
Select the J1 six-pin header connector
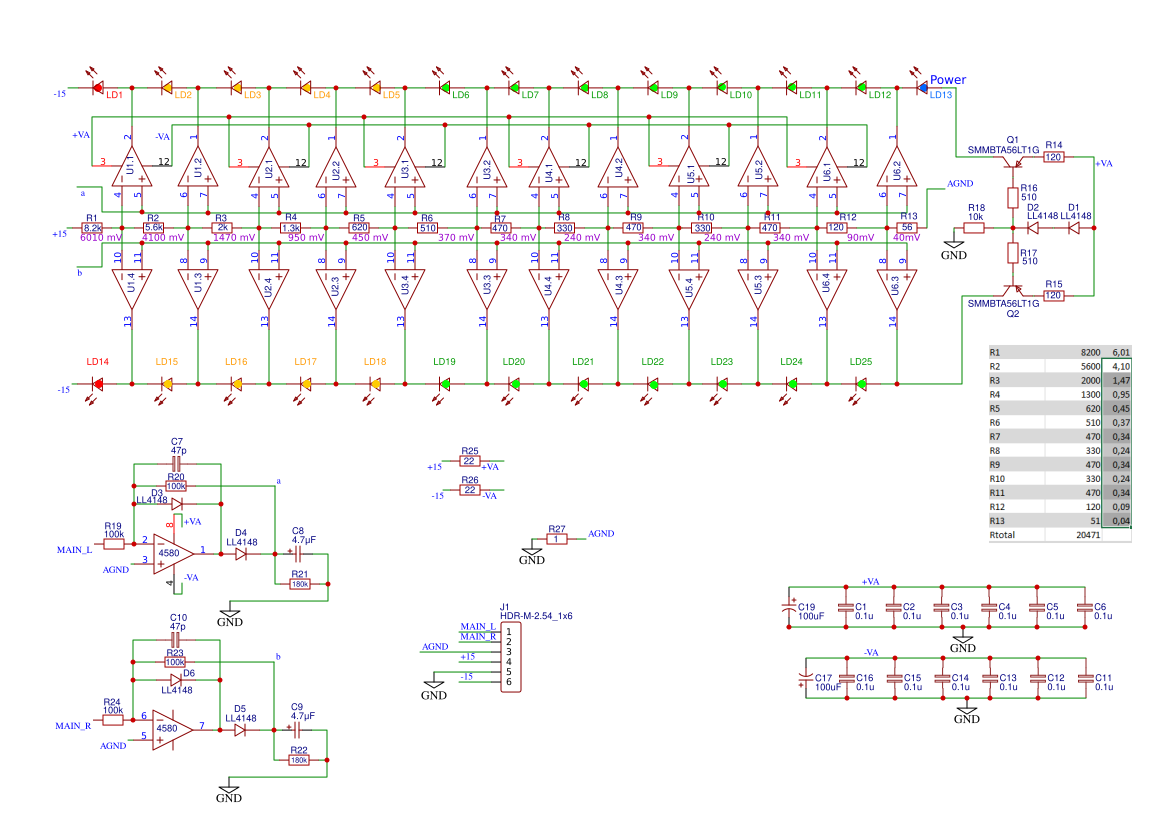point(510,657)
